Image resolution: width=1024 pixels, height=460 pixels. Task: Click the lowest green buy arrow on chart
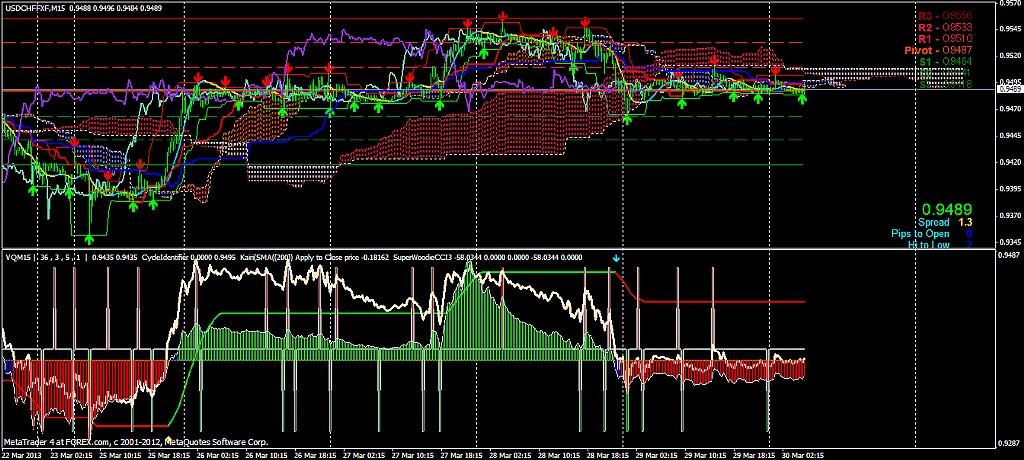click(x=90, y=237)
